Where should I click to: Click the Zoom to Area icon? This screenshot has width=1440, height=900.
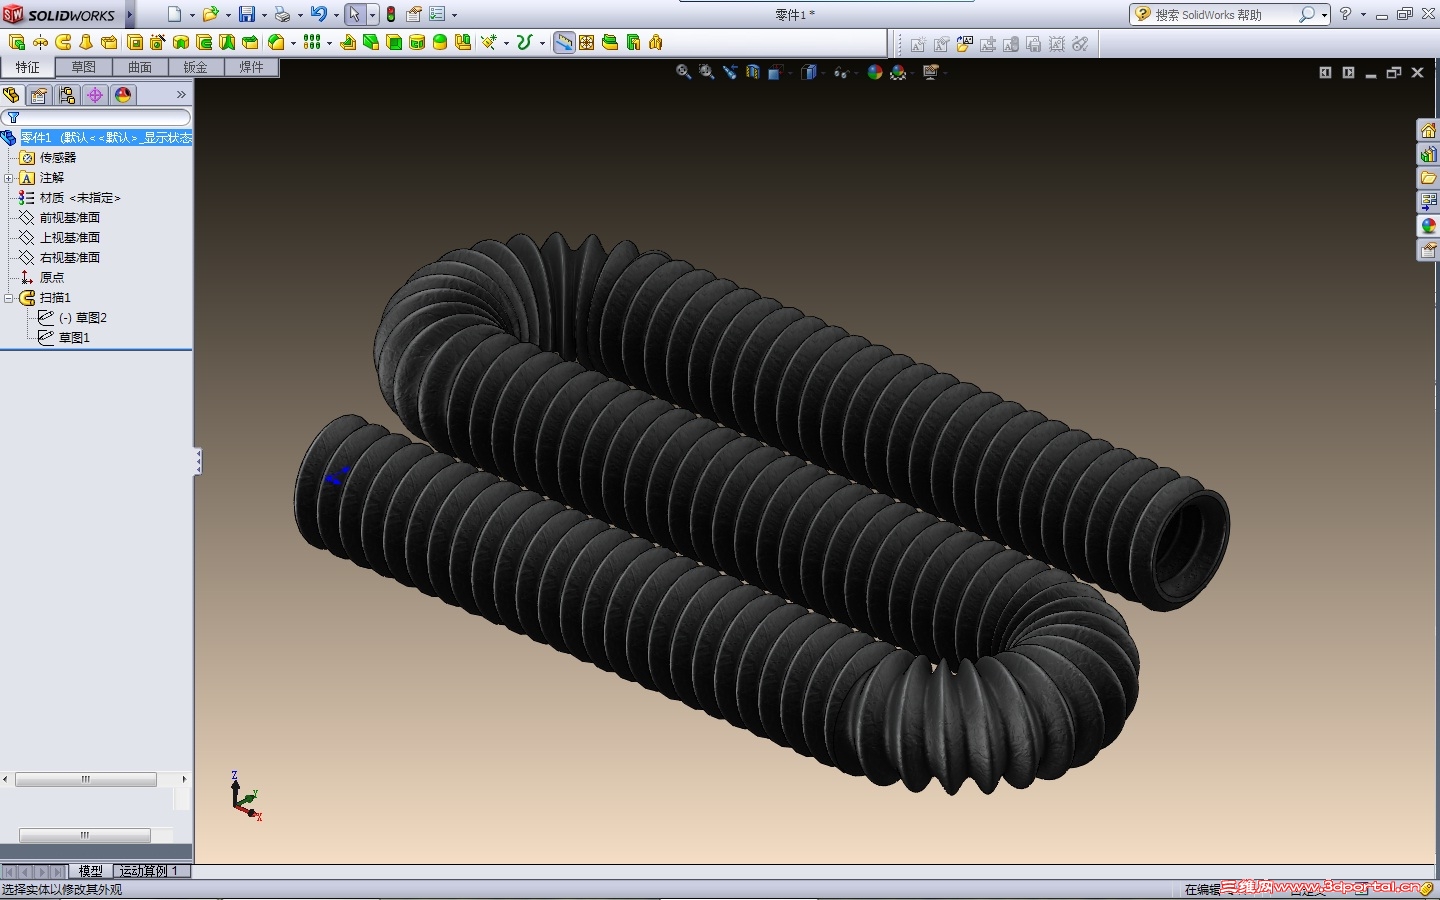(x=707, y=72)
